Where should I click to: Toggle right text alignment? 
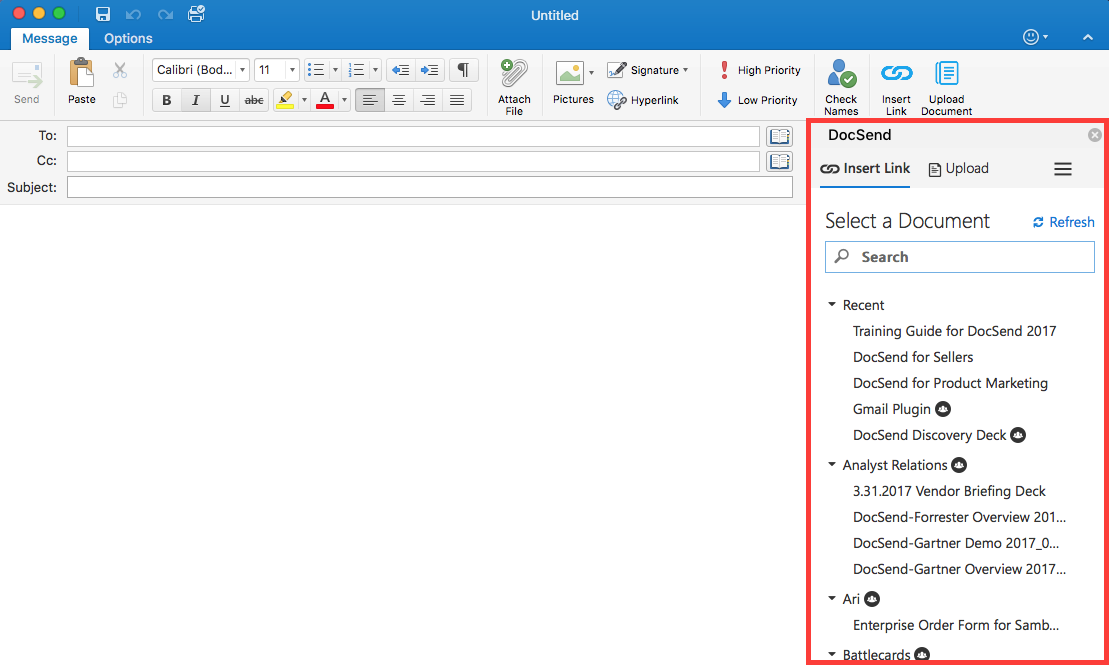click(x=428, y=100)
